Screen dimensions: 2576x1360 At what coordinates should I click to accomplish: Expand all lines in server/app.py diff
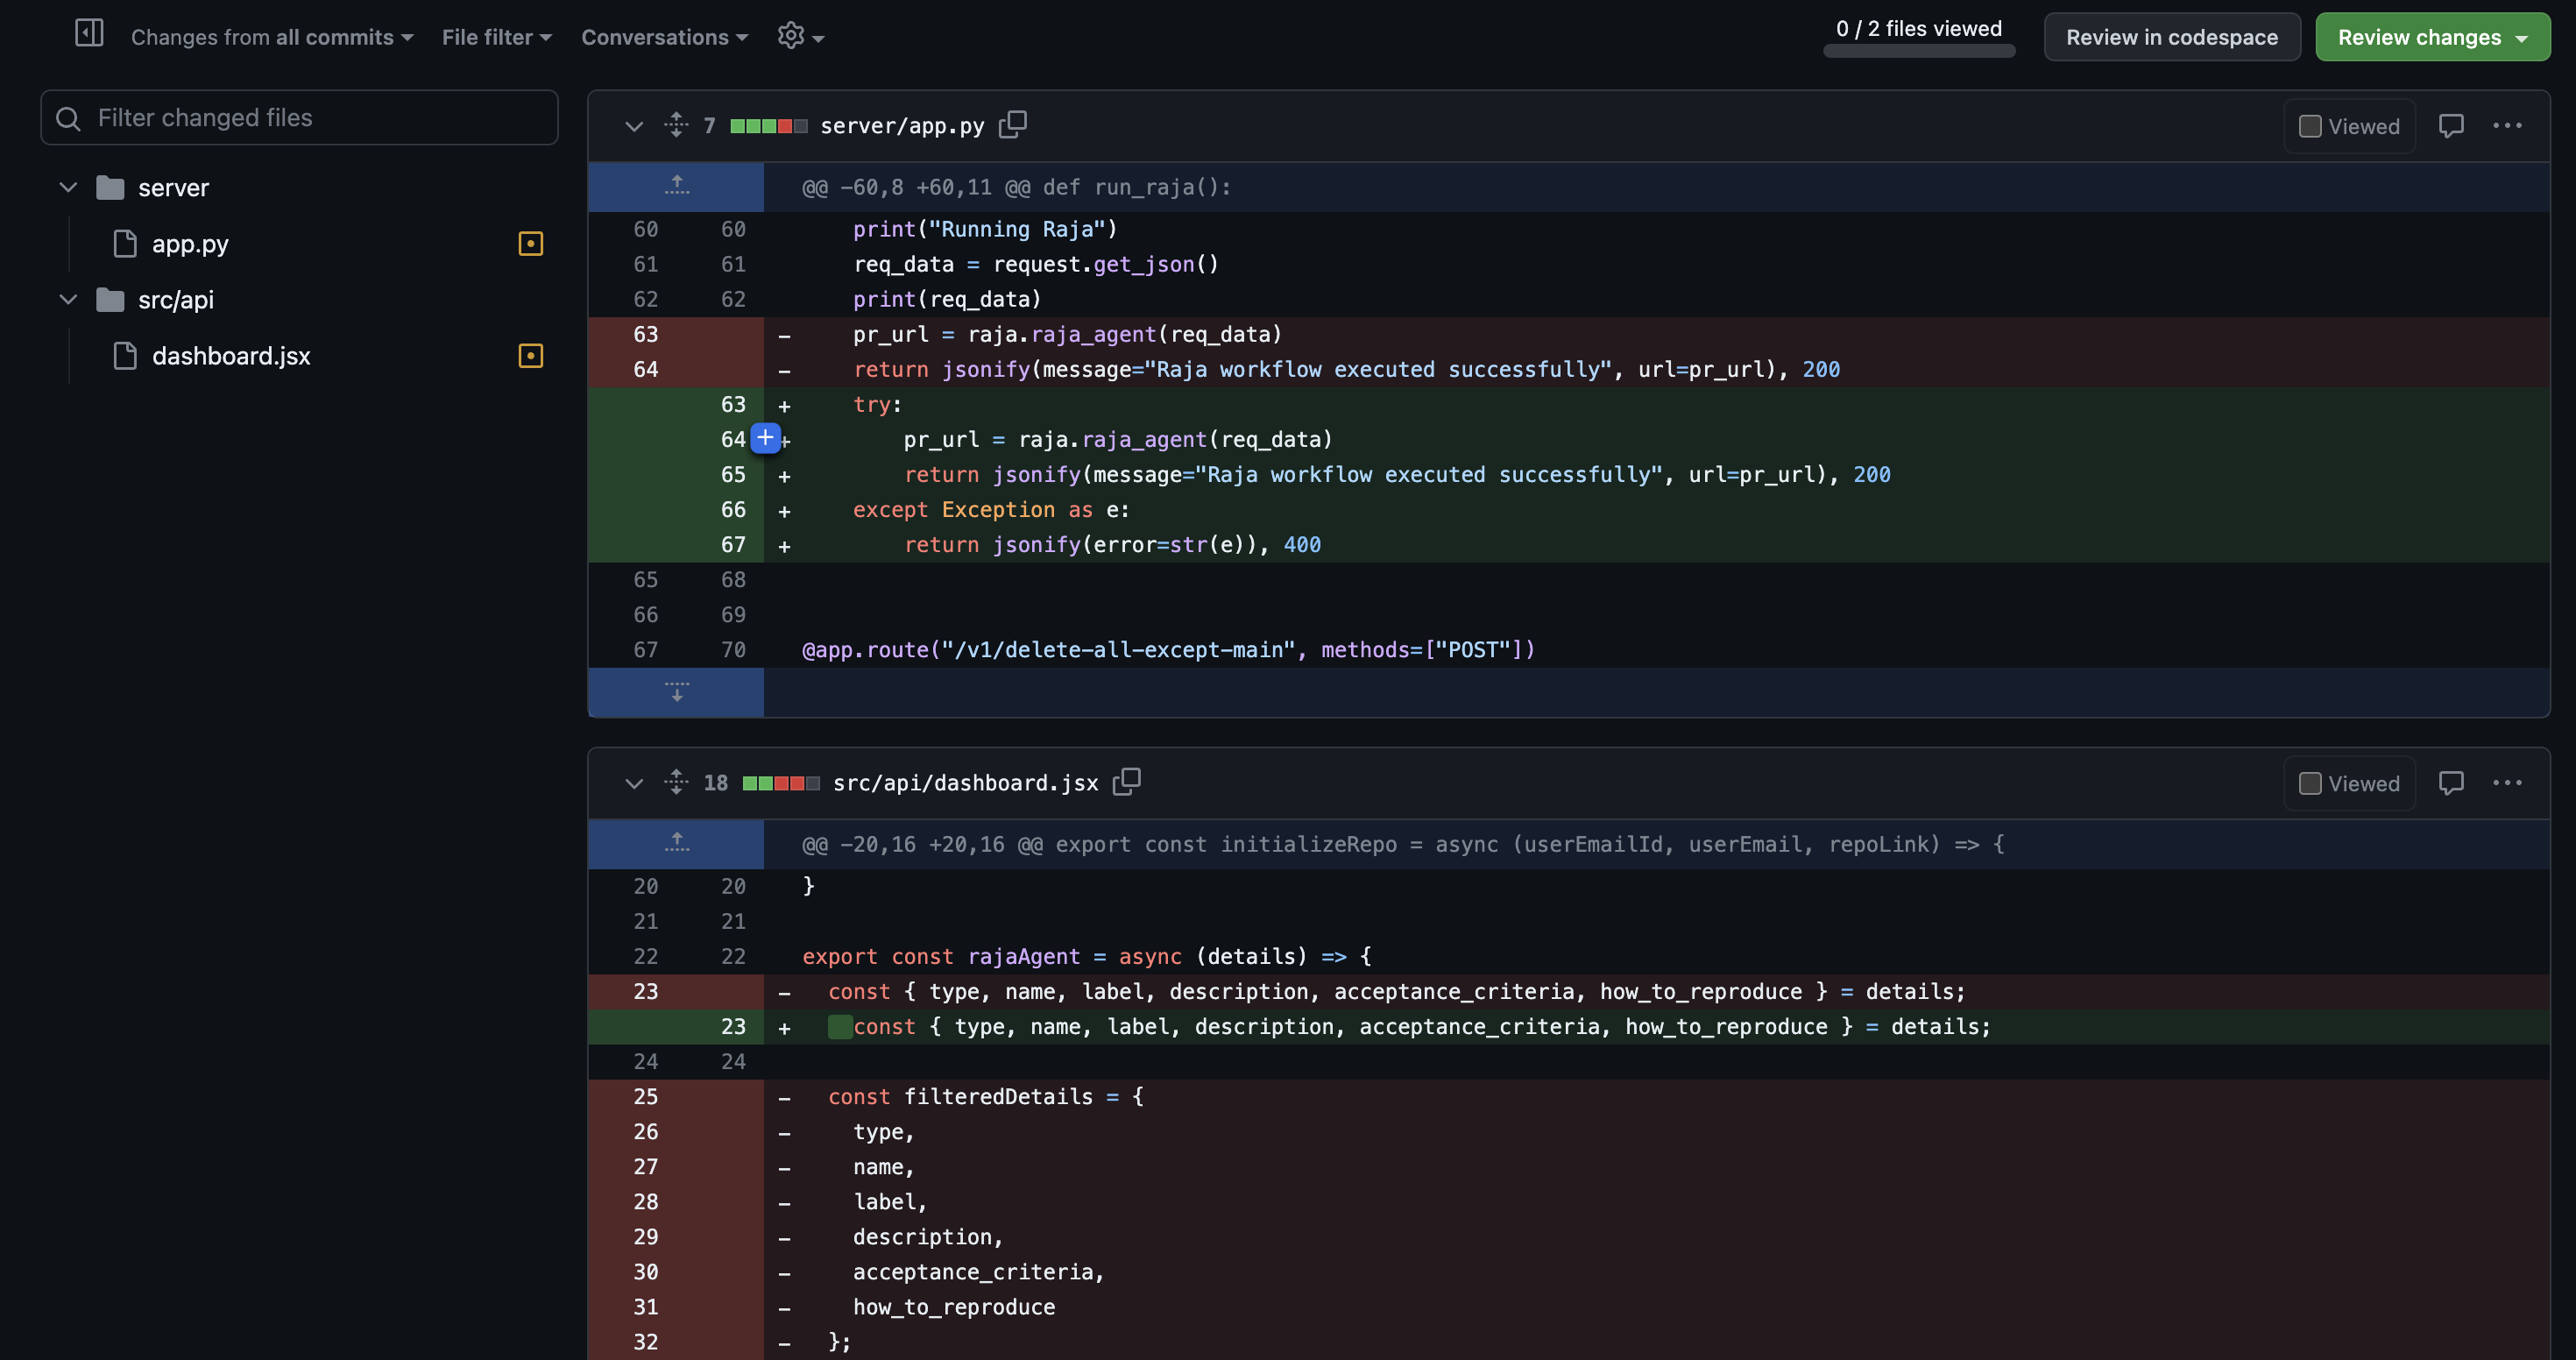point(676,125)
